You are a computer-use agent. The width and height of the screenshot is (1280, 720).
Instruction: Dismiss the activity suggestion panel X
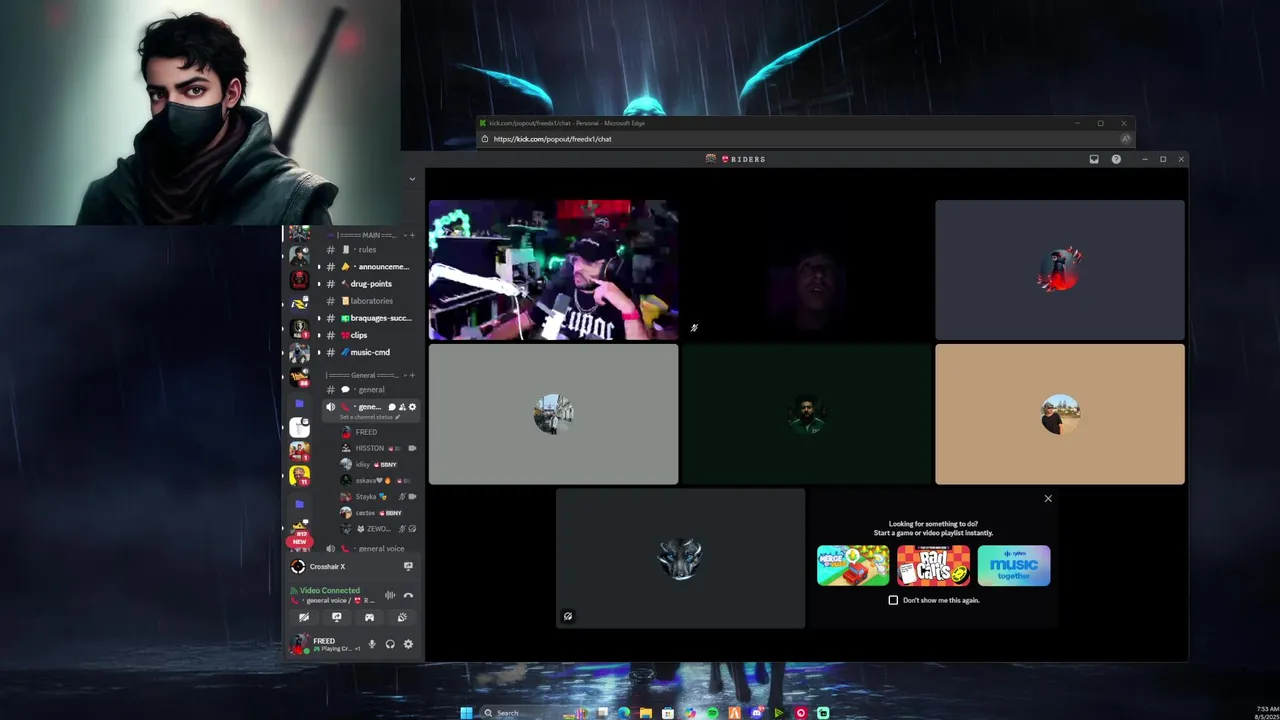point(1048,498)
